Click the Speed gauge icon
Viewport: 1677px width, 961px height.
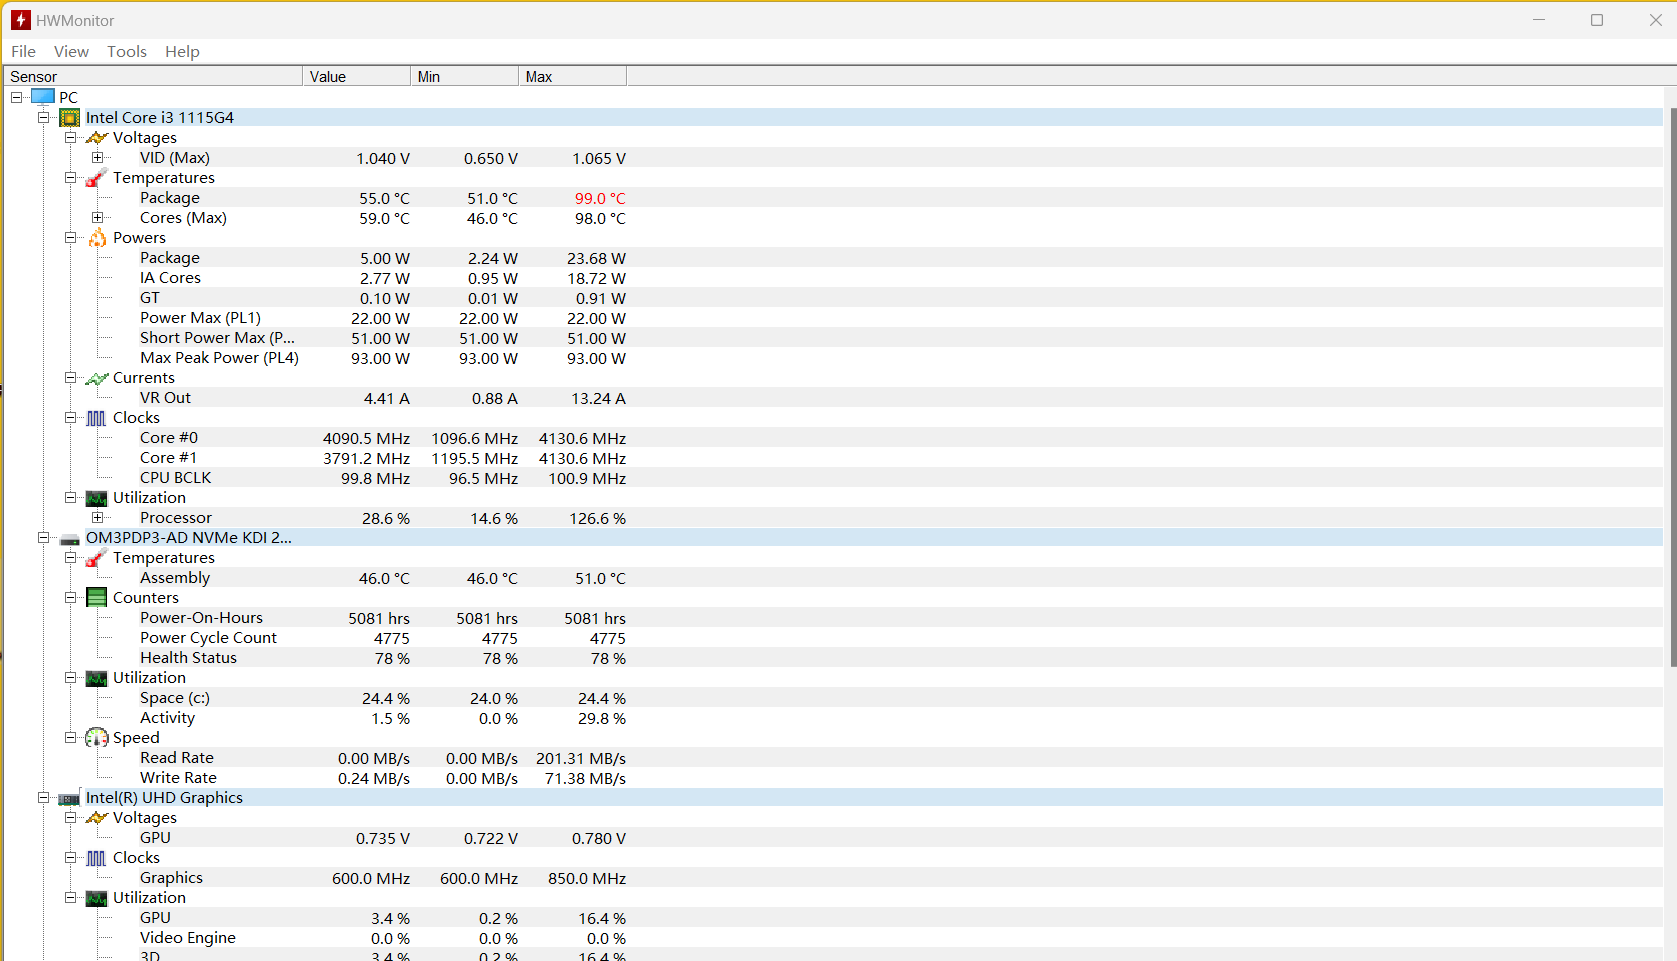97,738
